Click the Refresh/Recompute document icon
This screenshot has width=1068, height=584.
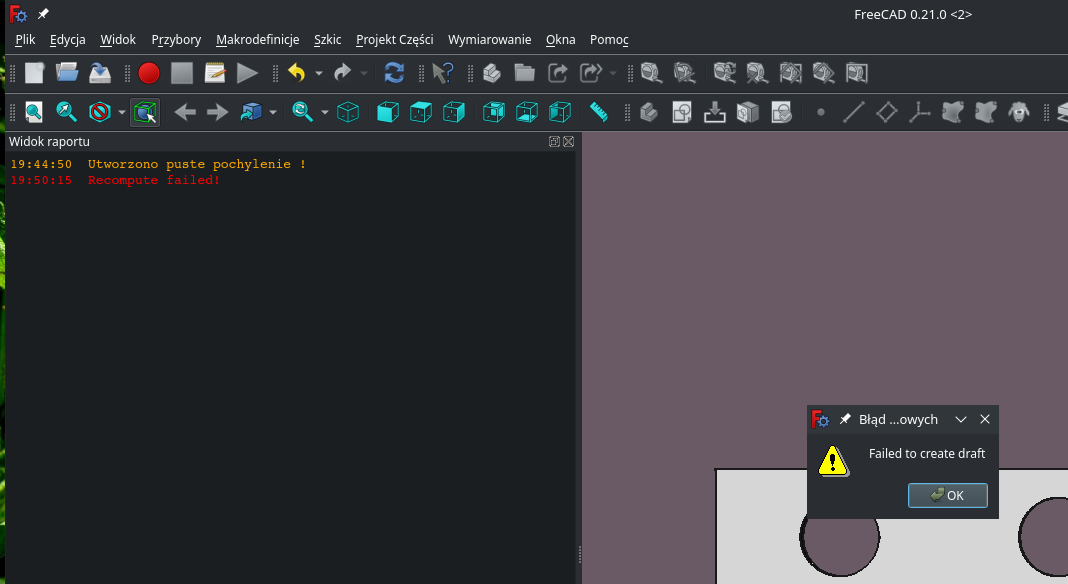[x=394, y=72]
